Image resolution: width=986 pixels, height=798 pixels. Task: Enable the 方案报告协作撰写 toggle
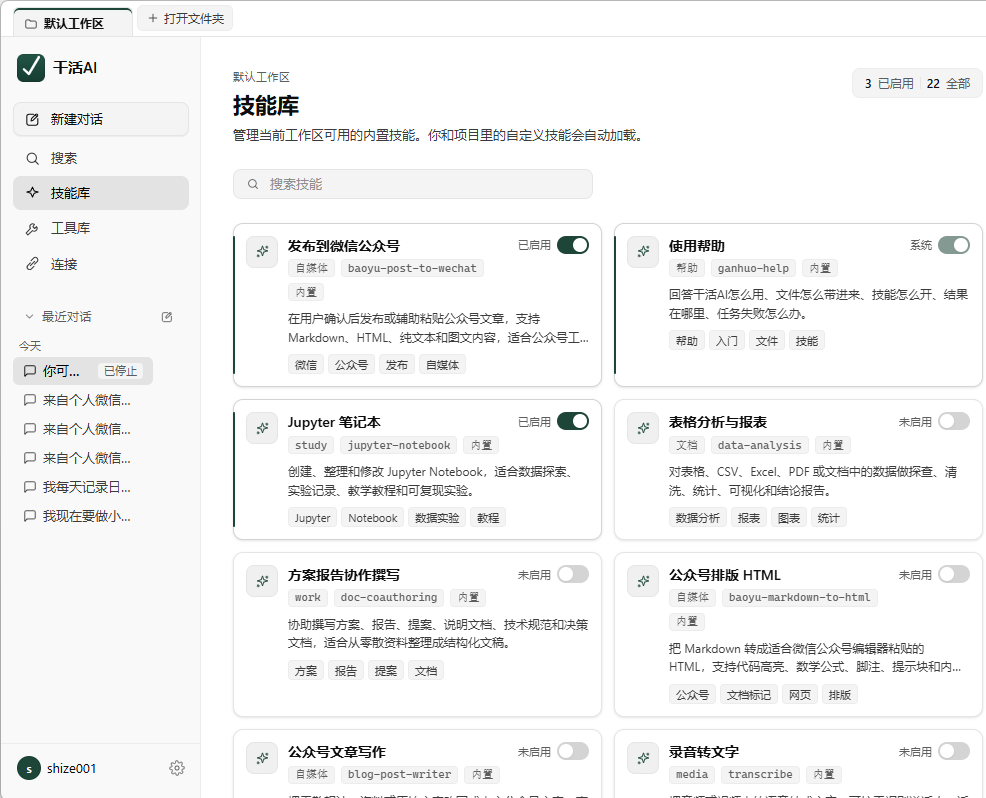573,574
